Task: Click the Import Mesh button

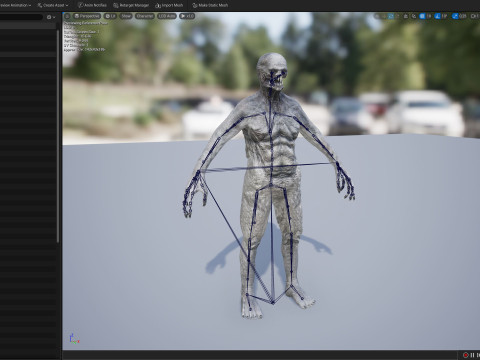Action: (x=169, y=5)
